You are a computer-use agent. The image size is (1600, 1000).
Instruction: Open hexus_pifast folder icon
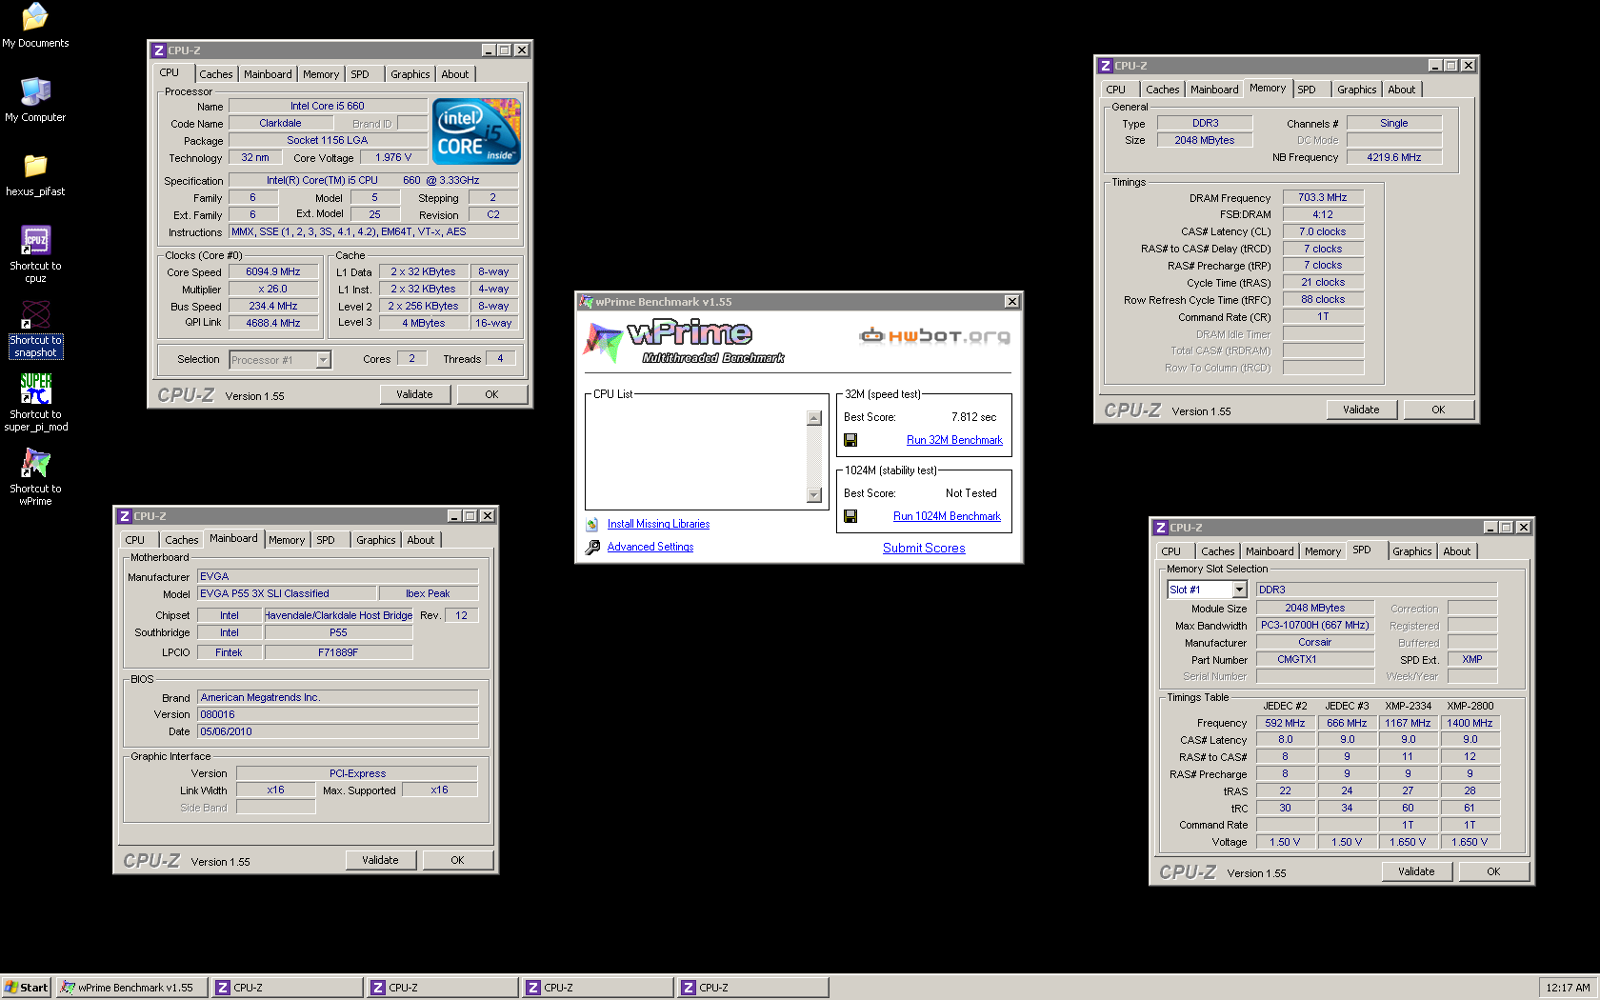(x=35, y=174)
